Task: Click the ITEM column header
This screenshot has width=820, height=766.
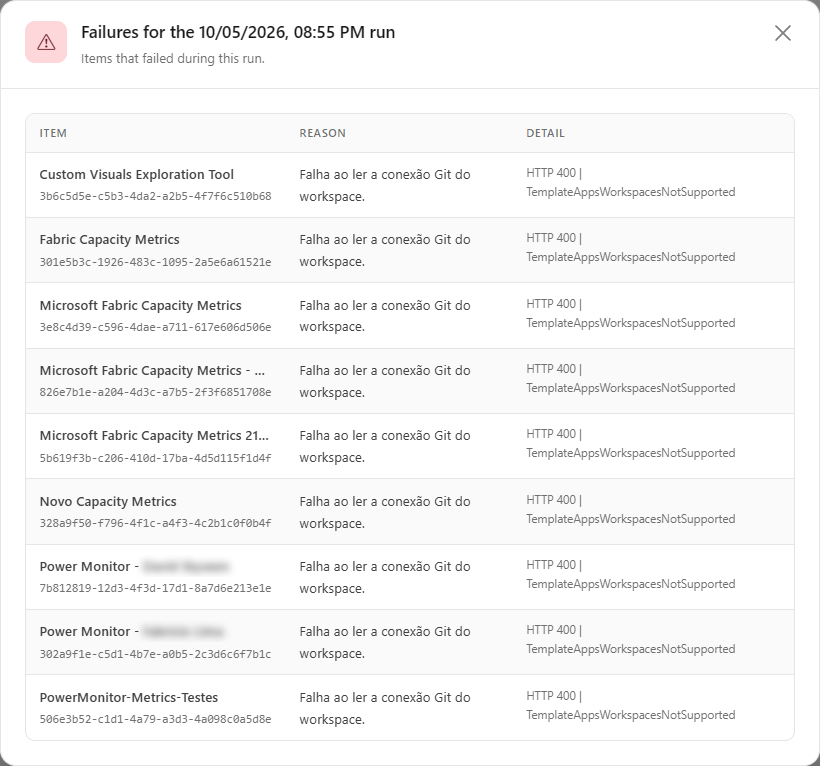Action: (53, 133)
